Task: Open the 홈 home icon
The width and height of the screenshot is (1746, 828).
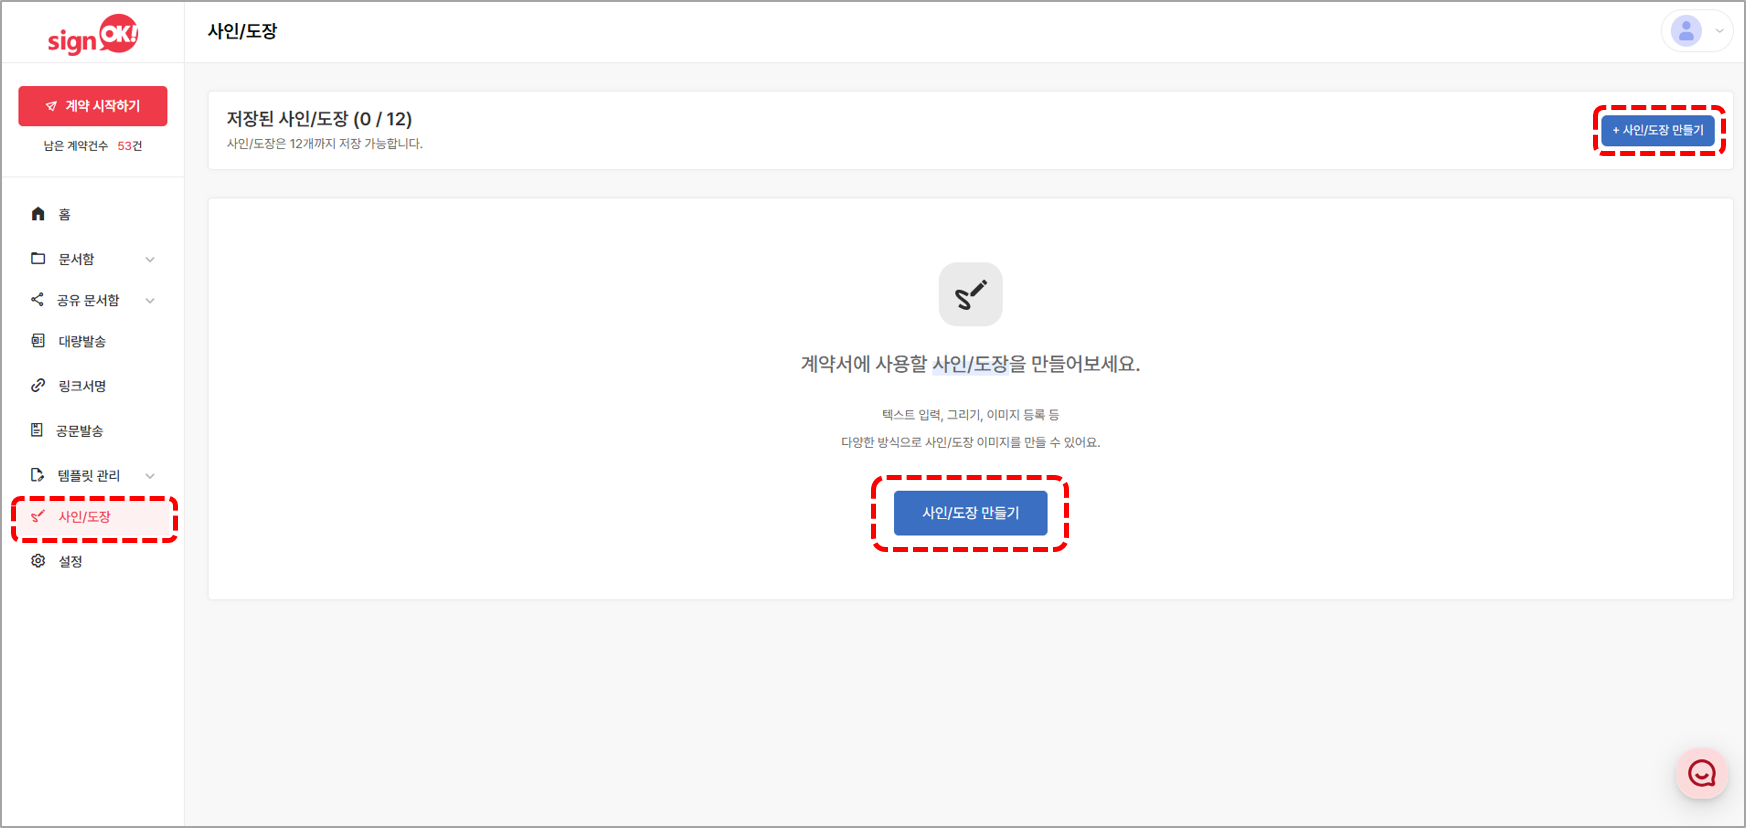Action: point(38,214)
